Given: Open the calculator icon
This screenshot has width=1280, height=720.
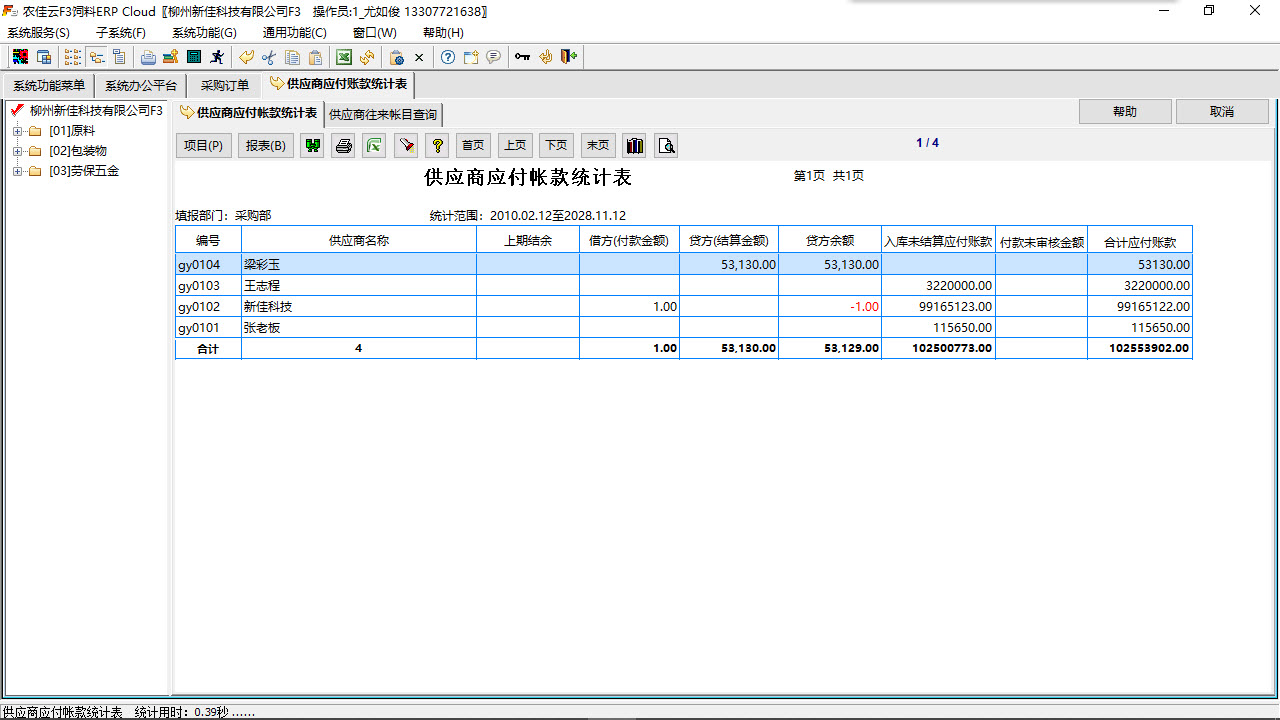Looking at the screenshot, I should (x=193, y=57).
